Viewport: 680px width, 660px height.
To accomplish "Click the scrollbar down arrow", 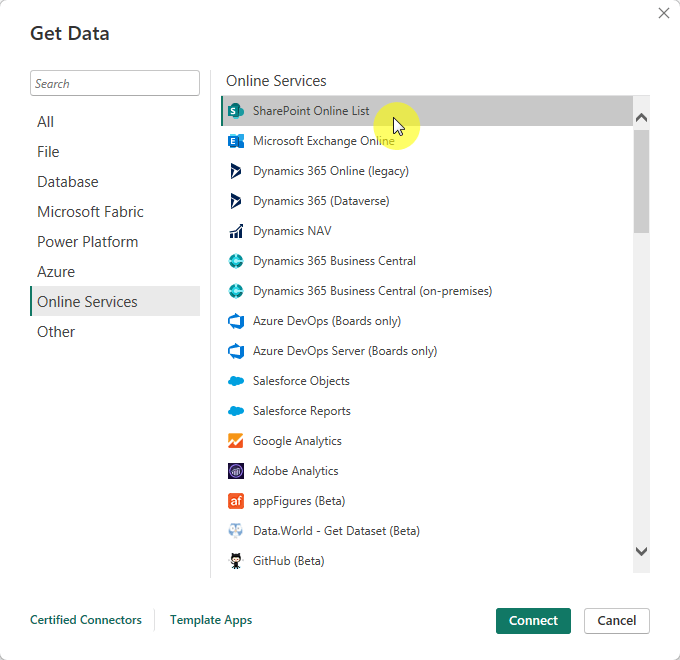I will click(641, 551).
